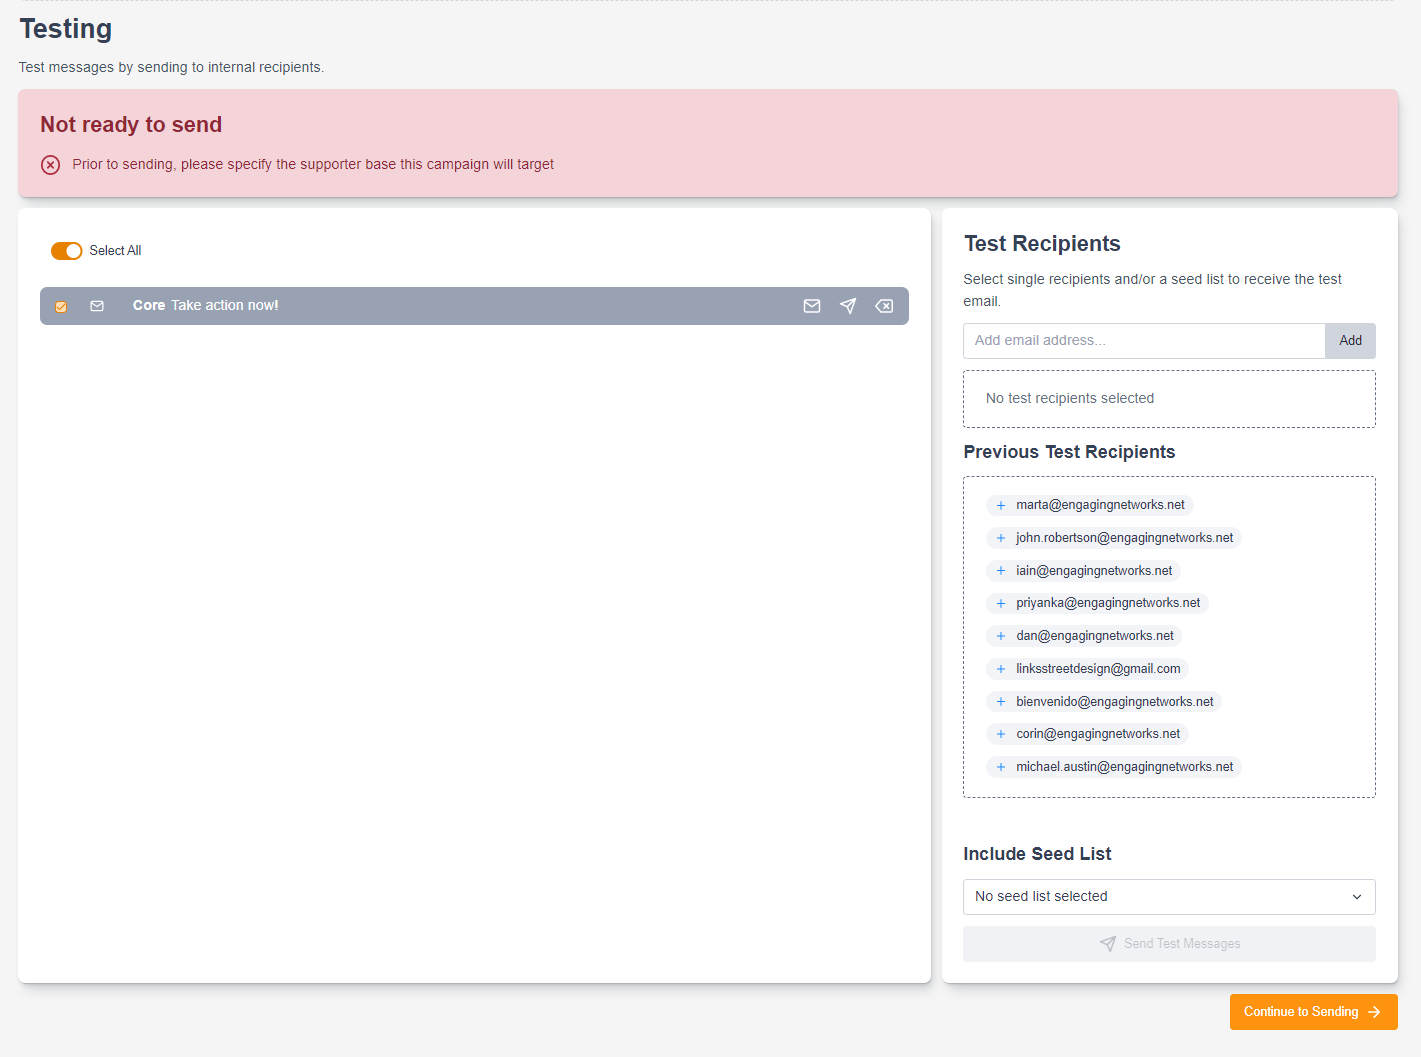Add john.robertson@engagingnetworks.net as recipient
Viewport: 1421px width, 1057px height.
click(1000, 537)
